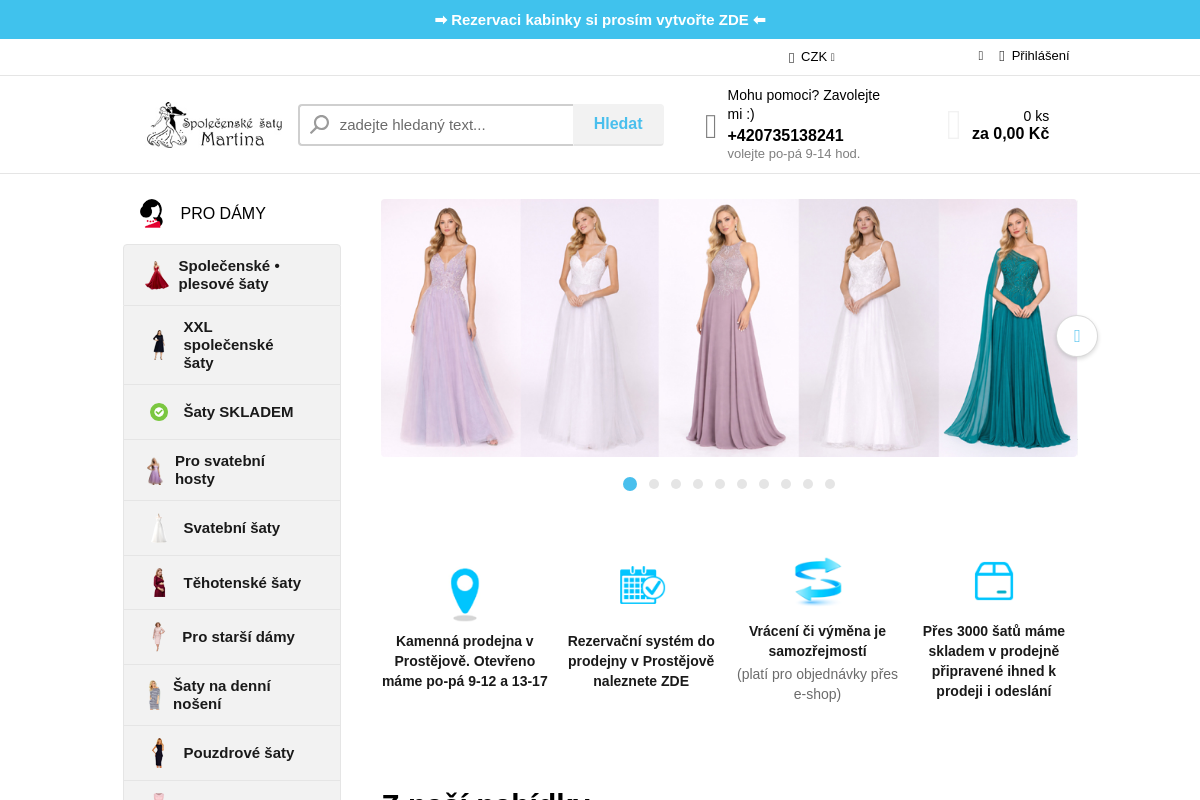
Task: Select the fifth carousel pagination dot
Action: point(720,484)
